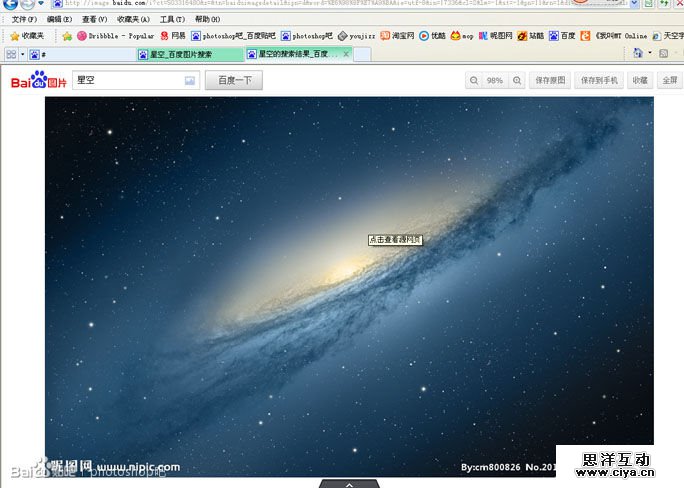Open the 收藏夹 favorites star button
This screenshot has height=488, width=684.
(x=27, y=36)
